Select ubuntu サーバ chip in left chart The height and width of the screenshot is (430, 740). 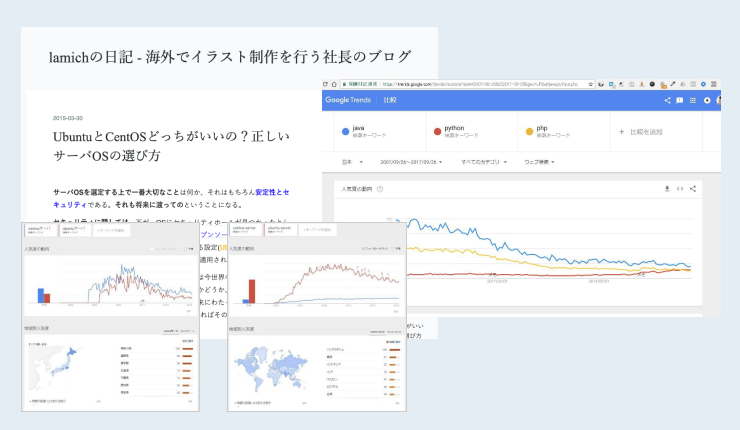[x=75, y=230]
